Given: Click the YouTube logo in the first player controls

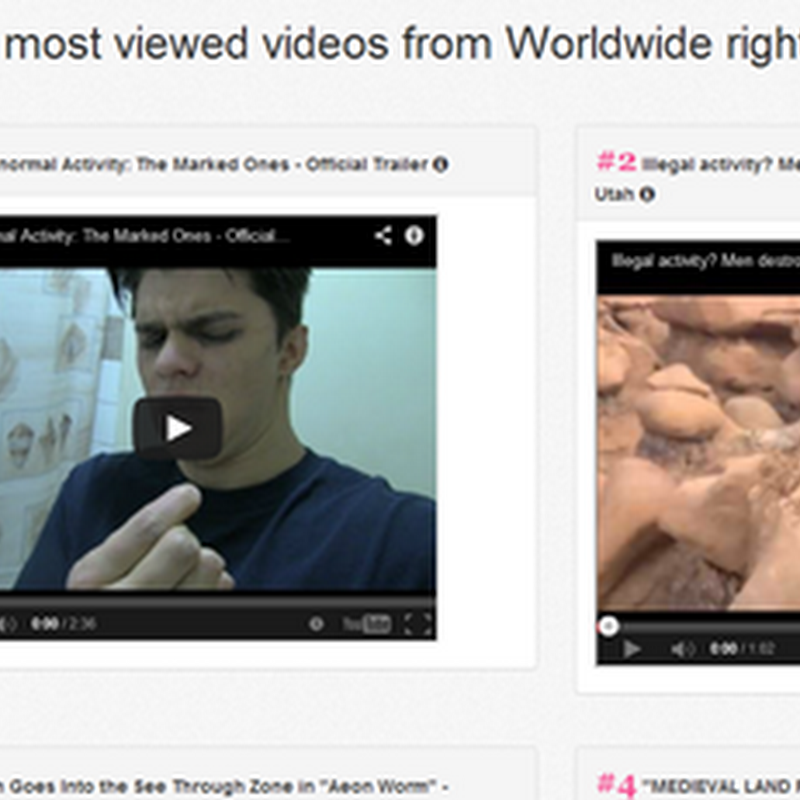Looking at the screenshot, I should point(367,623).
